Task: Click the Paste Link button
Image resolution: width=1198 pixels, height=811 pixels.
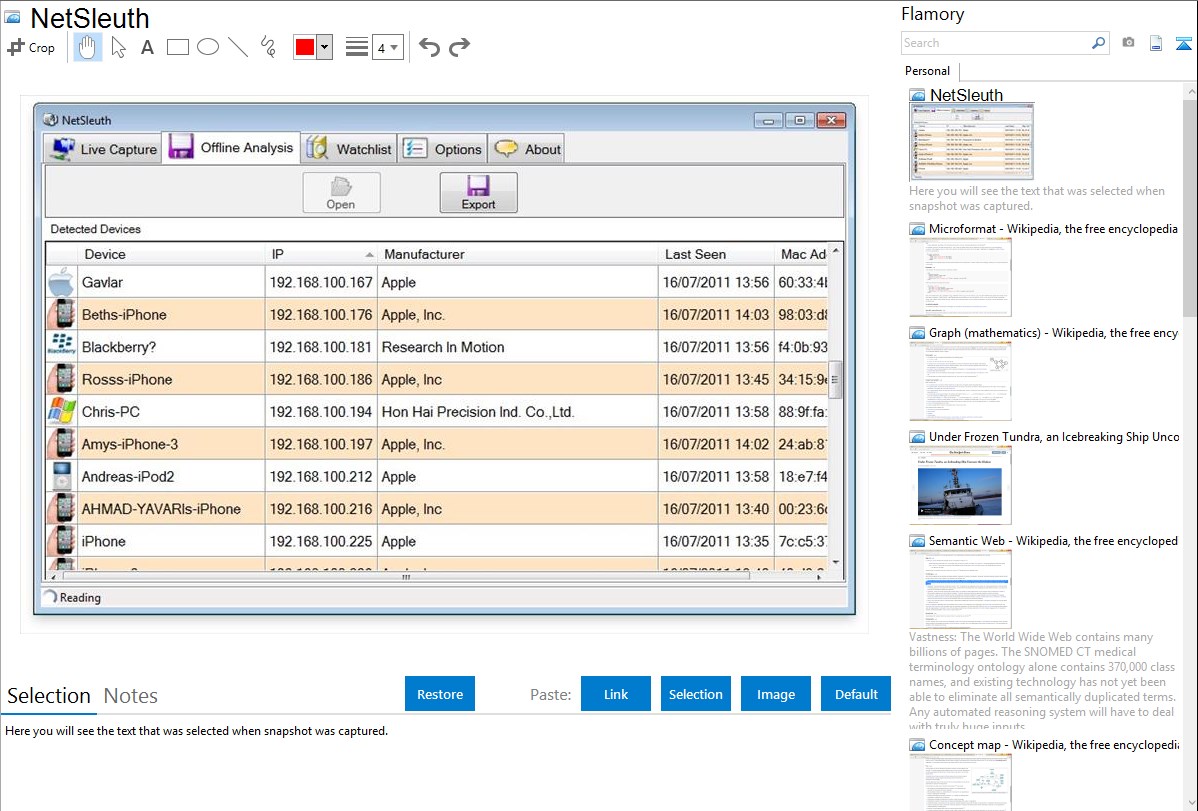Action: [x=616, y=694]
